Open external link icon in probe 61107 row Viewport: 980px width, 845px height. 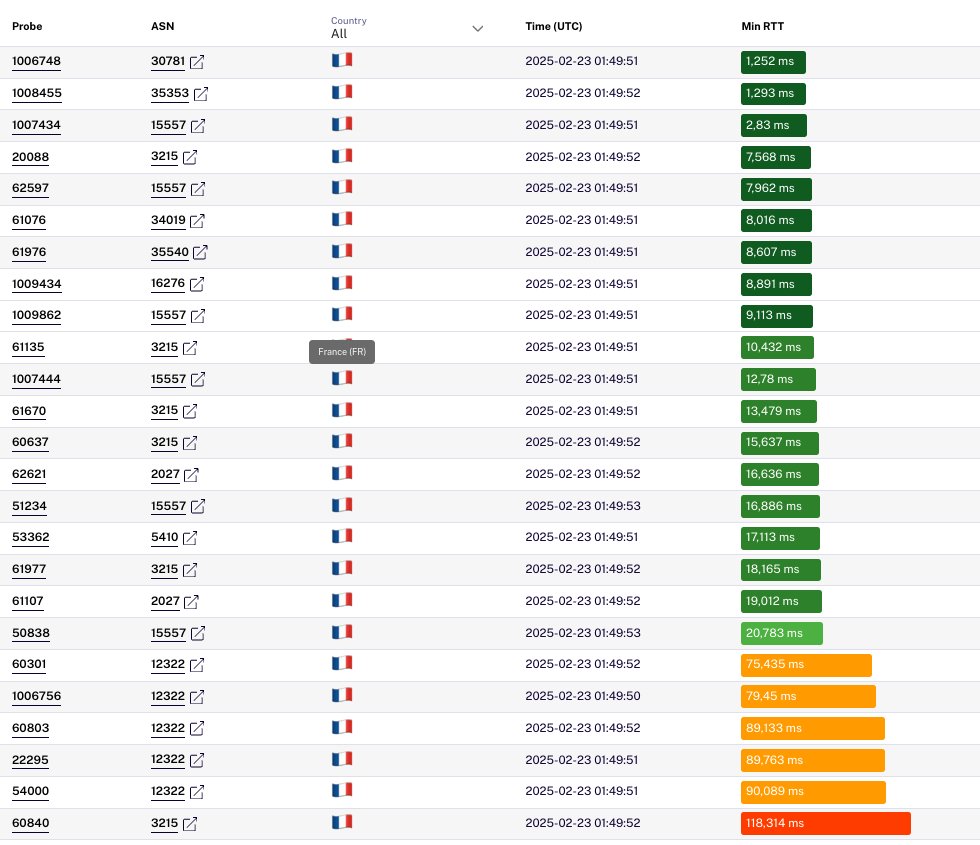click(191, 601)
